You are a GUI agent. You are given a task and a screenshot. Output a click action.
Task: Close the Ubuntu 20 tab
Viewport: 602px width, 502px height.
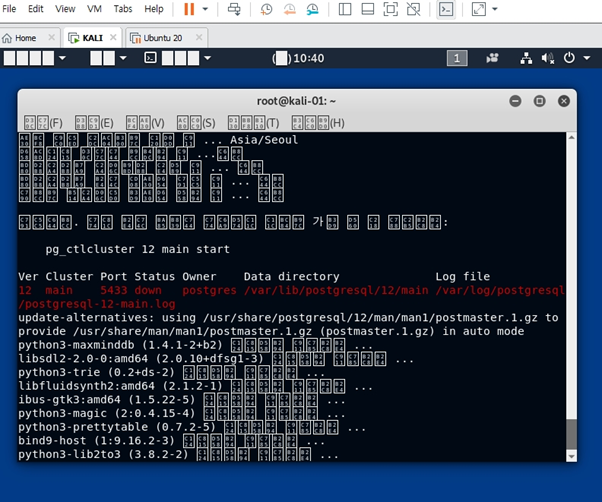point(199,37)
